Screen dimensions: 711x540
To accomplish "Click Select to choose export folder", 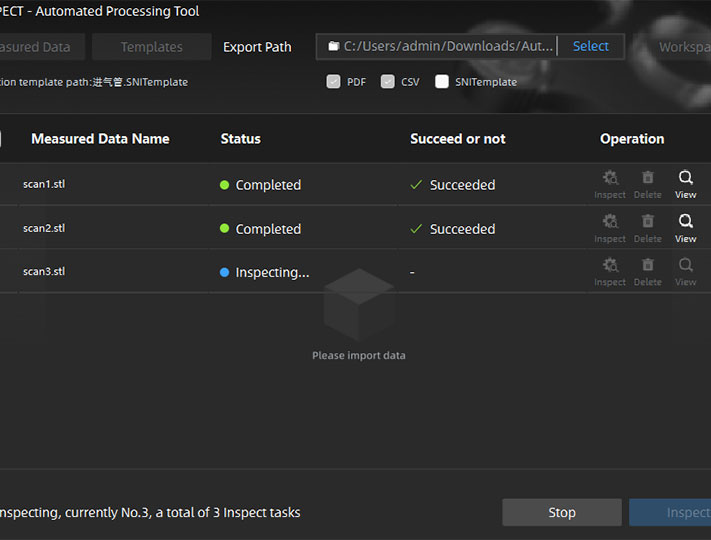I will point(590,46).
